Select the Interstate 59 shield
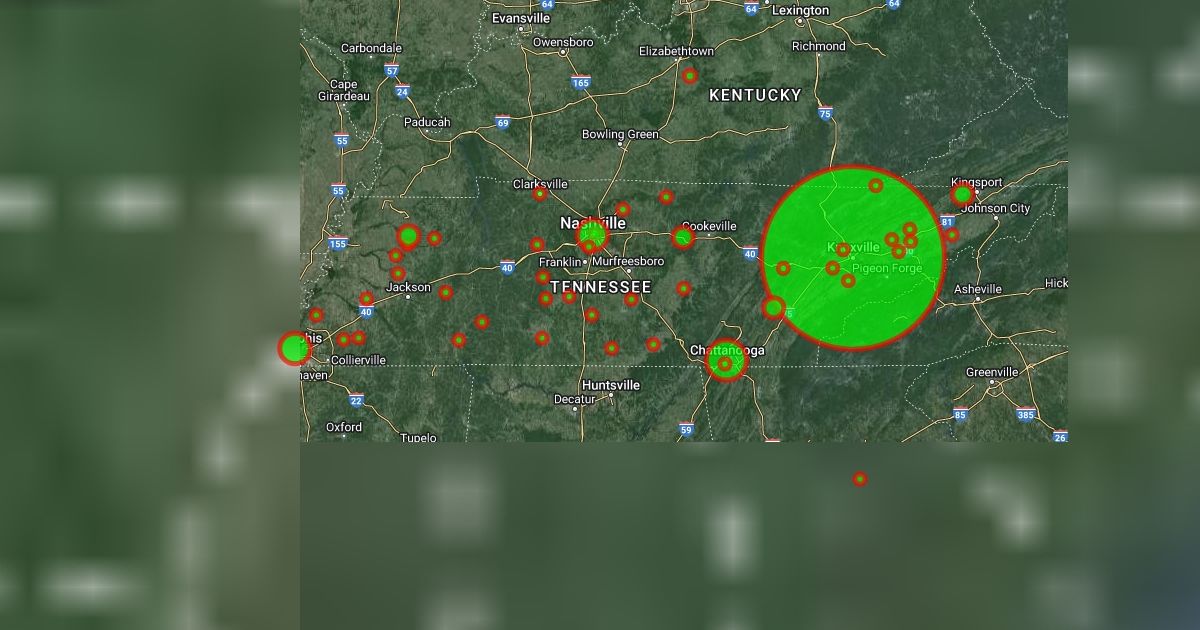 click(x=685, y=430)
